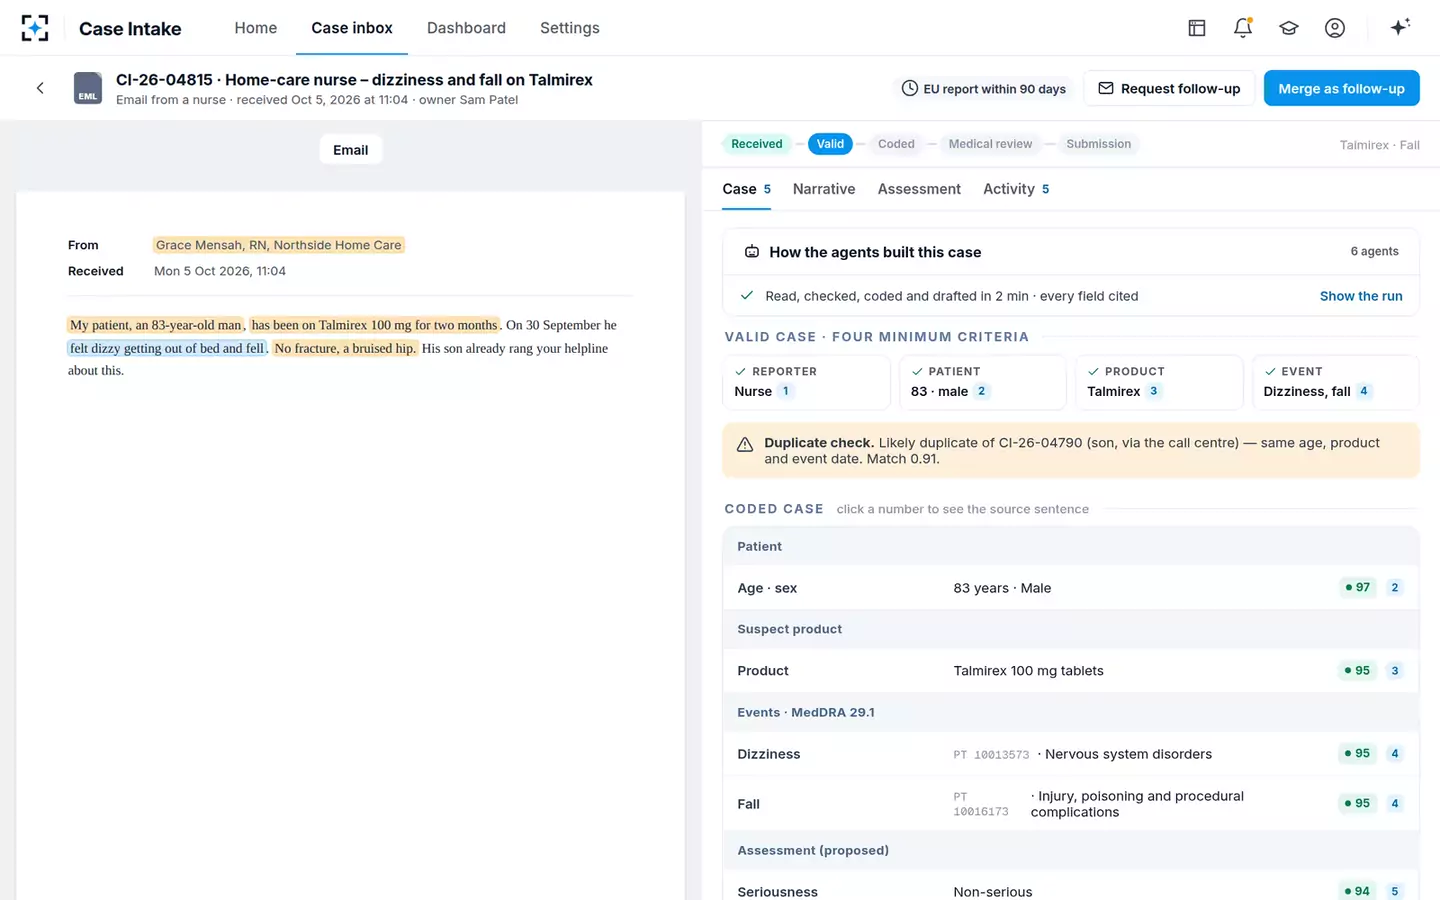Go to the Home nav item

pos(256,28)
